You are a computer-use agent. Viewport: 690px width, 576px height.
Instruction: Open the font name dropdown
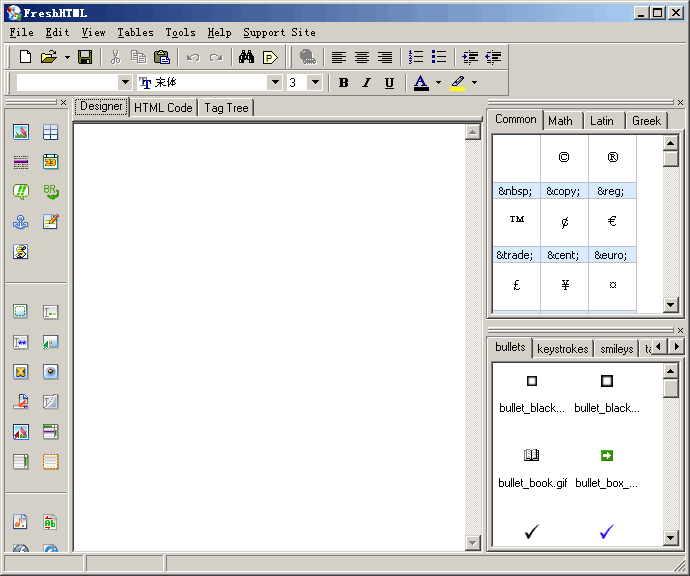[275, 82]
